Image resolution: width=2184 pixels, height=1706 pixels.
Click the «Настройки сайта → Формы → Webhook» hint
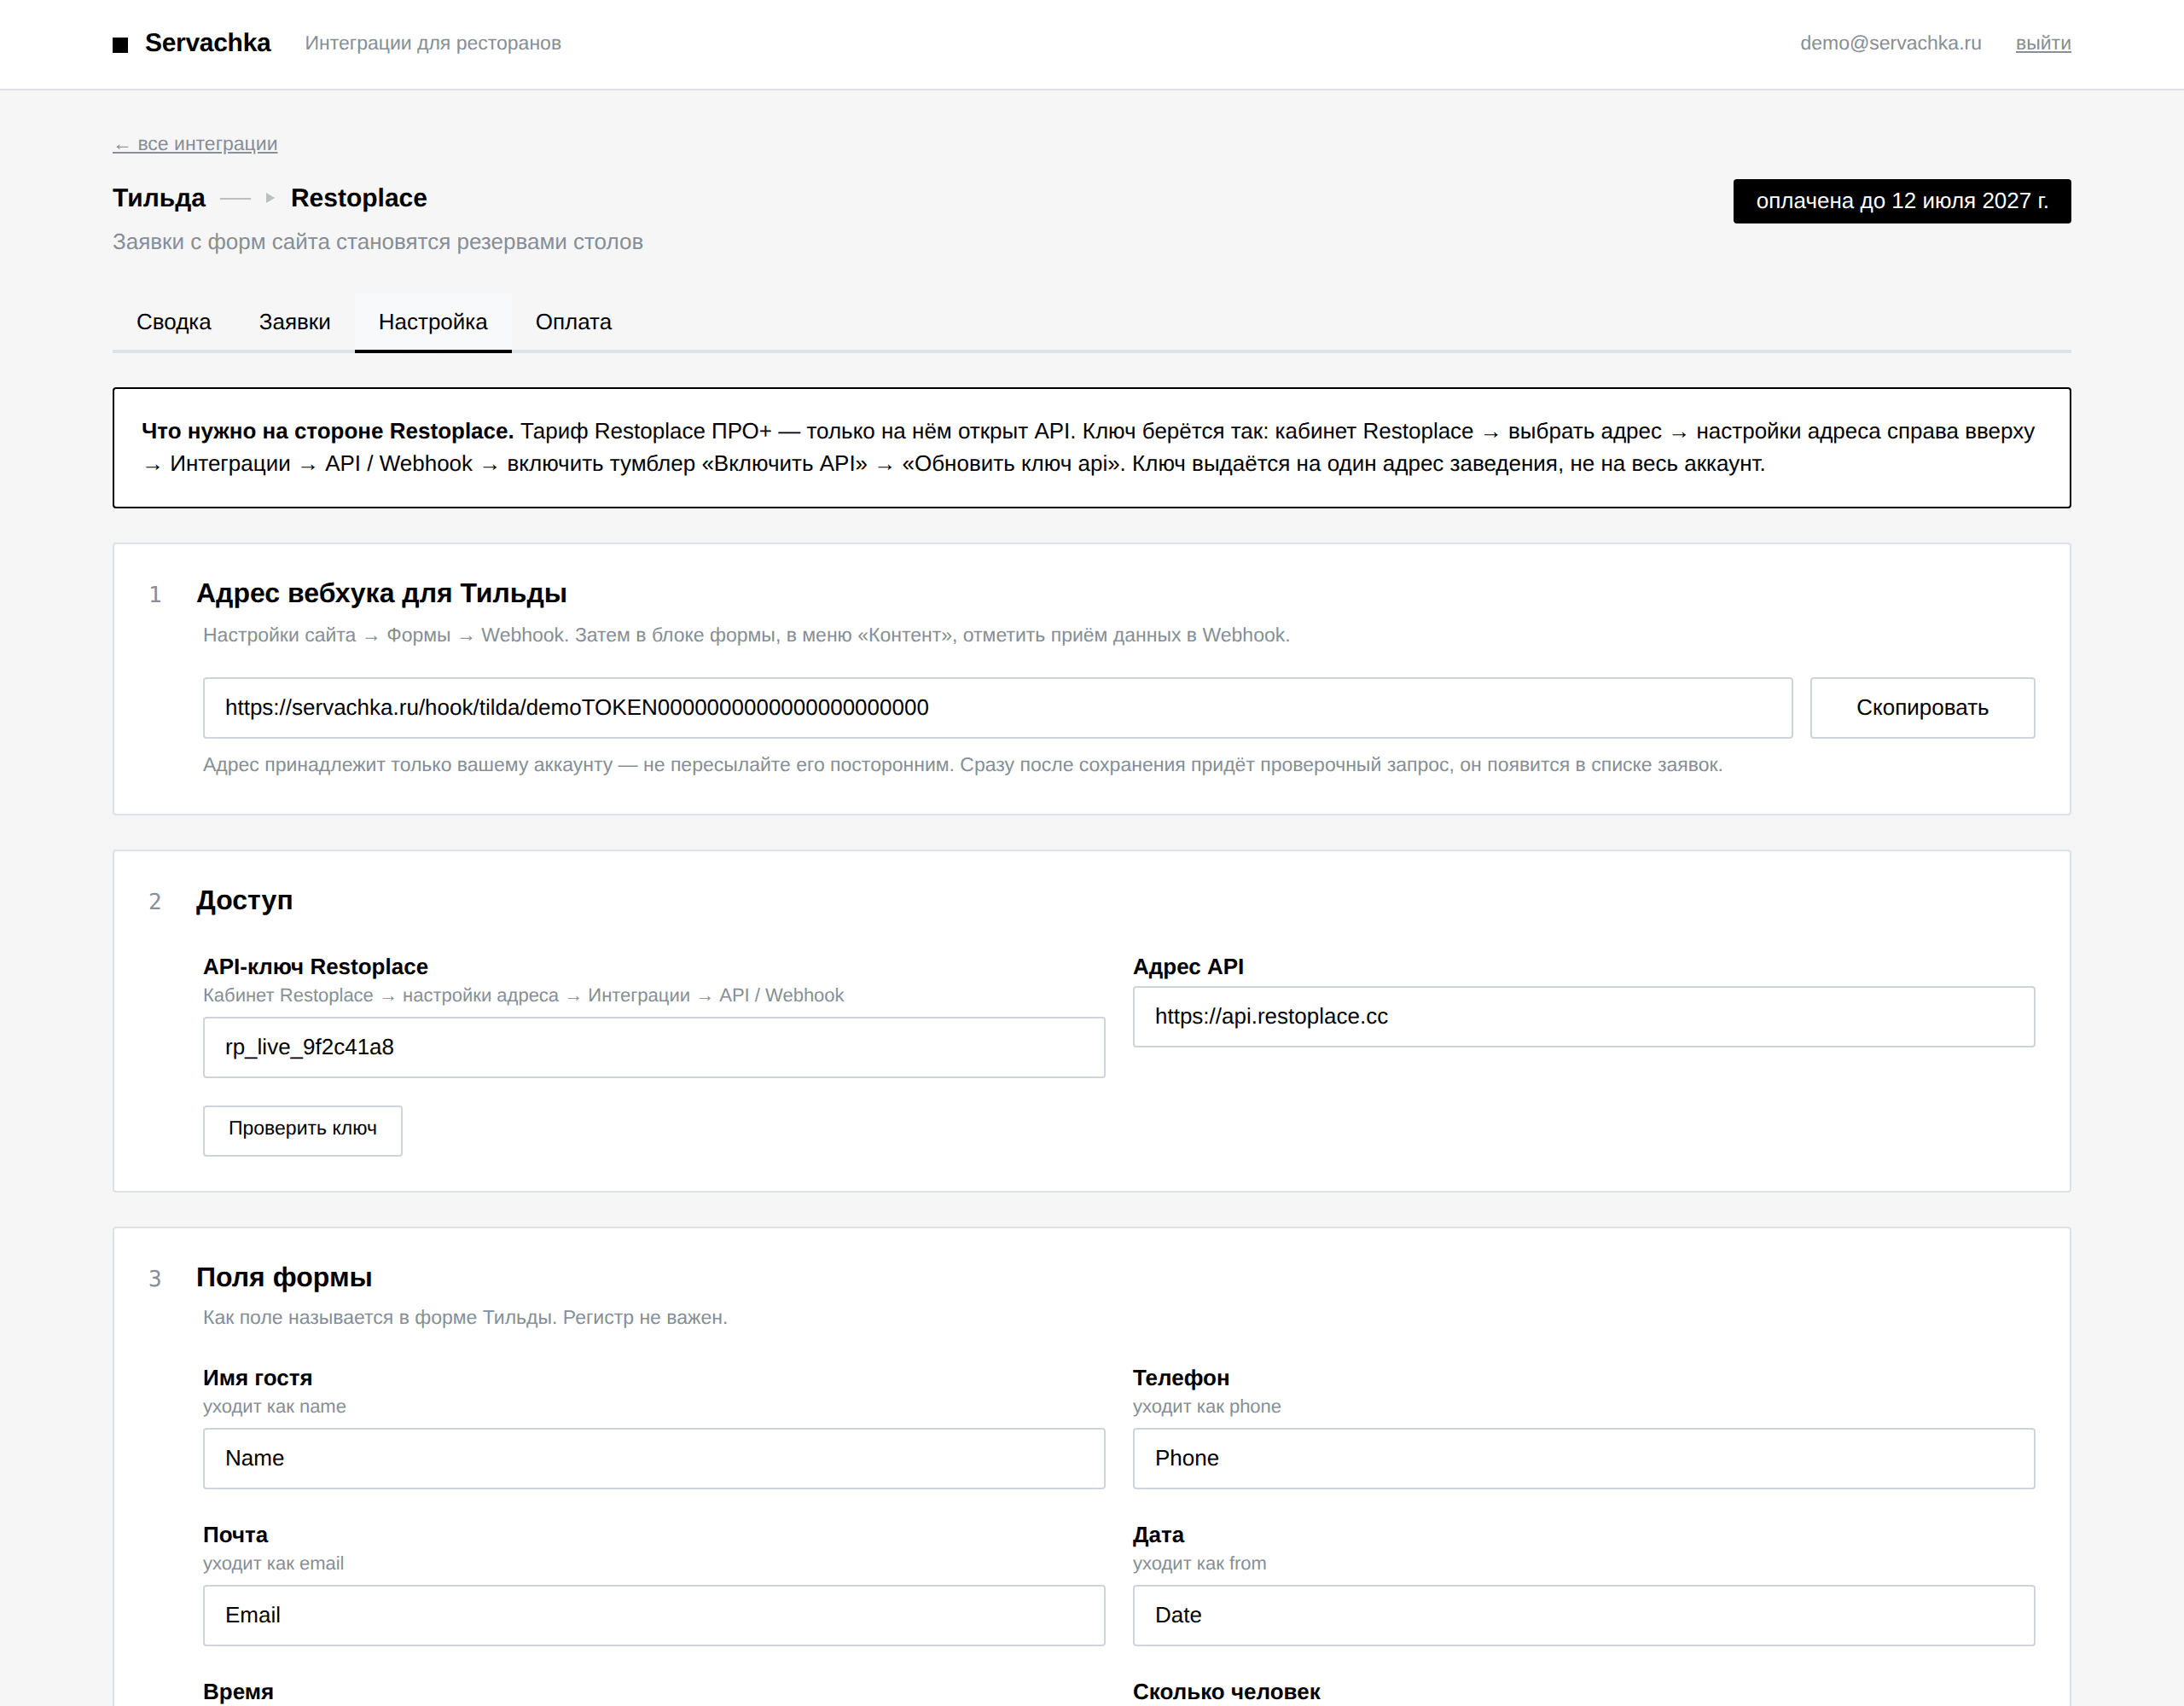[x=746, y=635]
